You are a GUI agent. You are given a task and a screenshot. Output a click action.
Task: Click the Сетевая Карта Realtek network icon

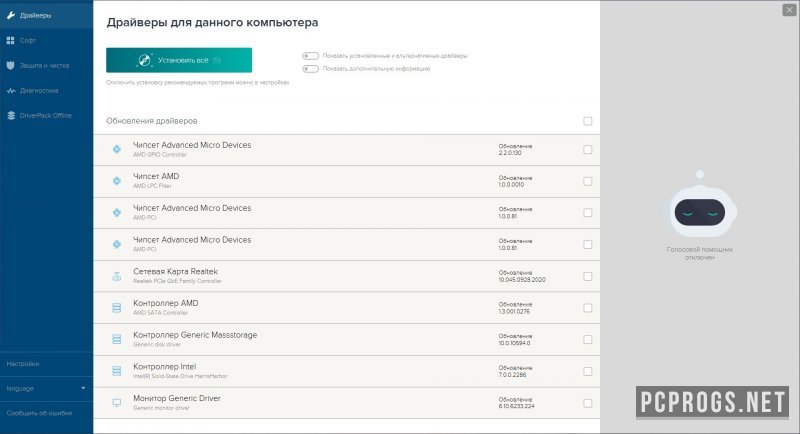[117, 276]
